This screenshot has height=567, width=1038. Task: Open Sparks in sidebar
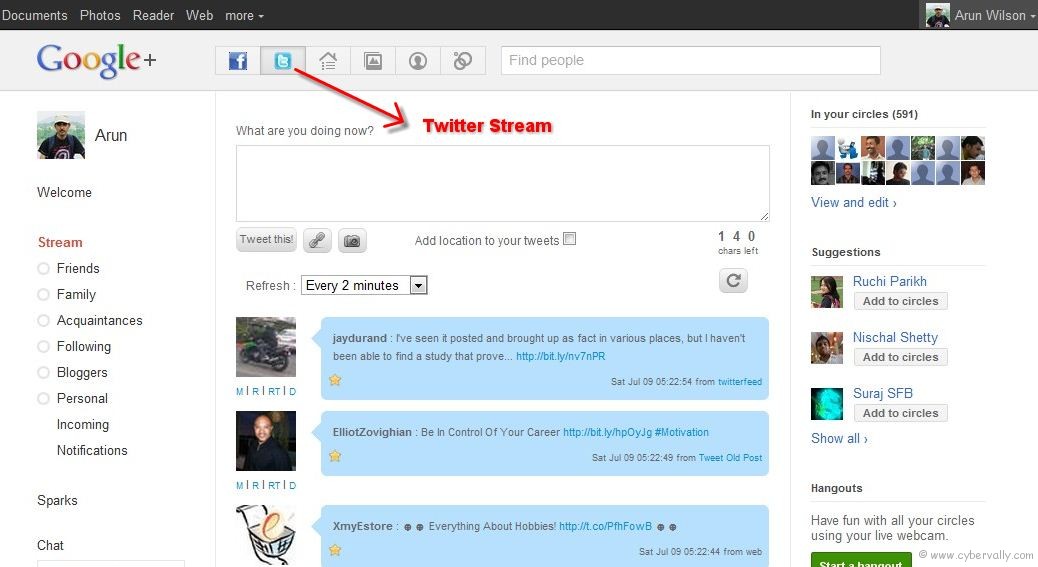(x=57, y=501)
